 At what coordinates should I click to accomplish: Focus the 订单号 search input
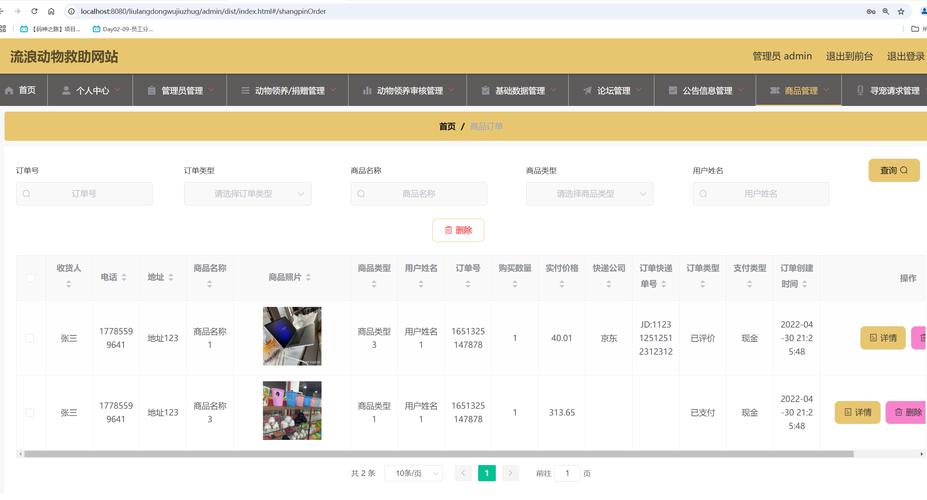85,194
